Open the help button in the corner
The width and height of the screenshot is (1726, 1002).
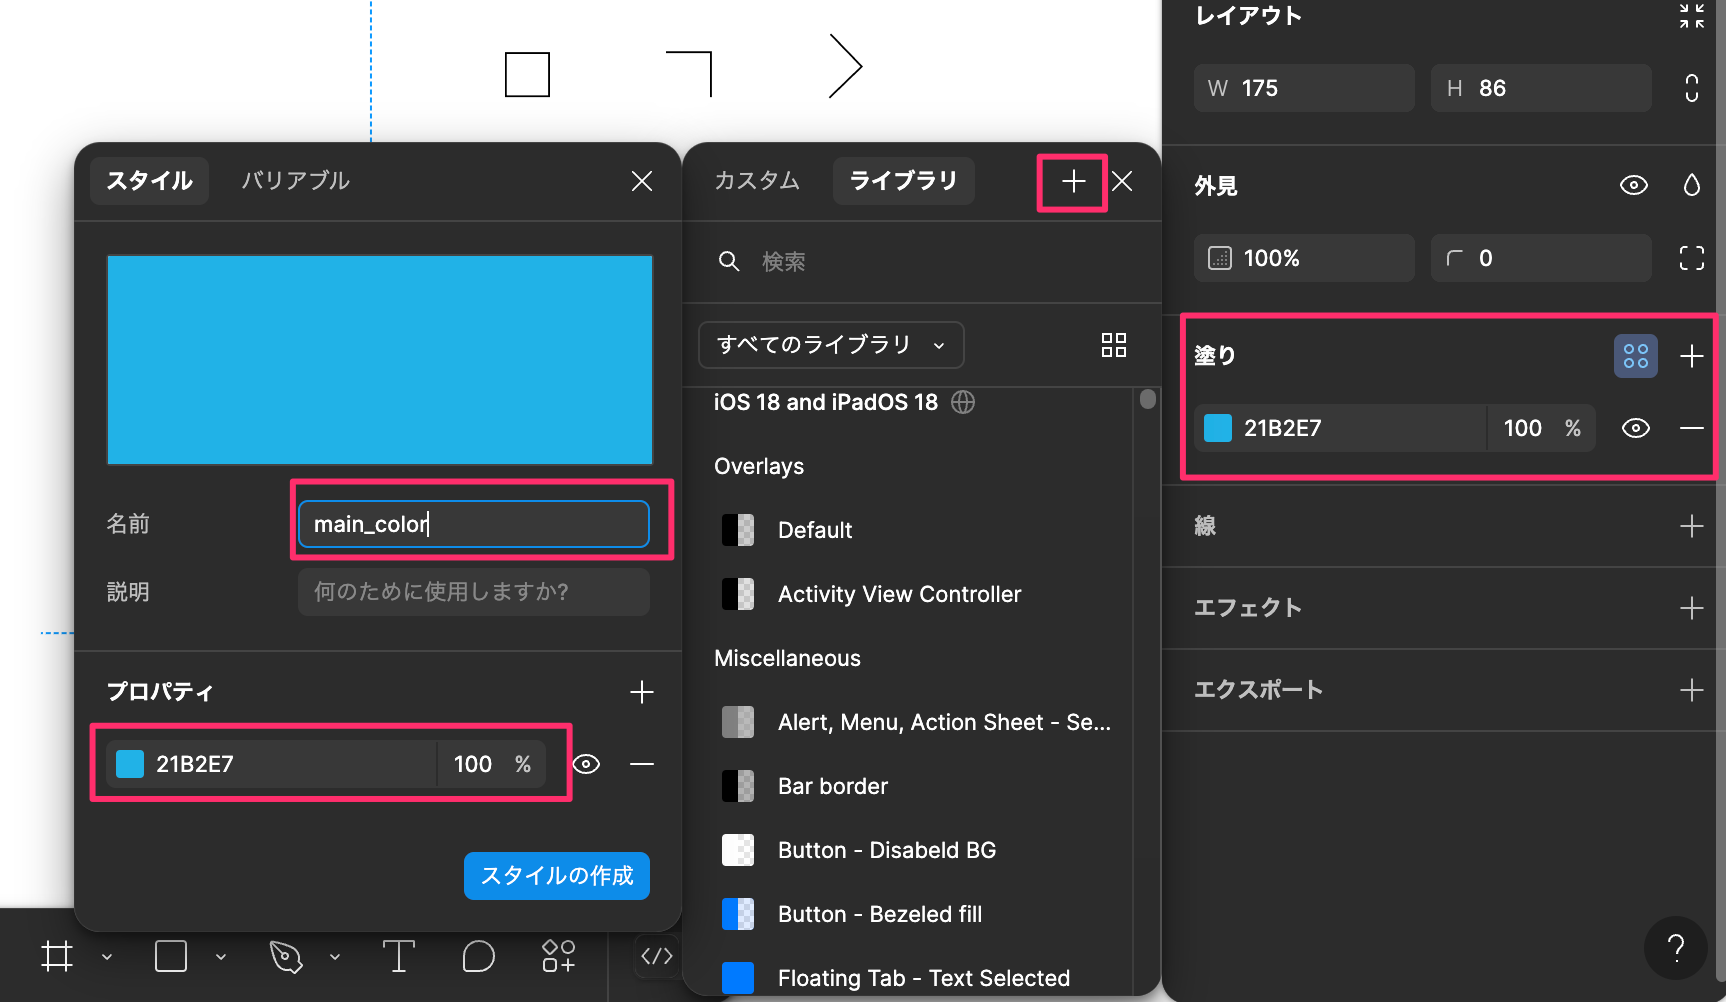pos(1676,948)
